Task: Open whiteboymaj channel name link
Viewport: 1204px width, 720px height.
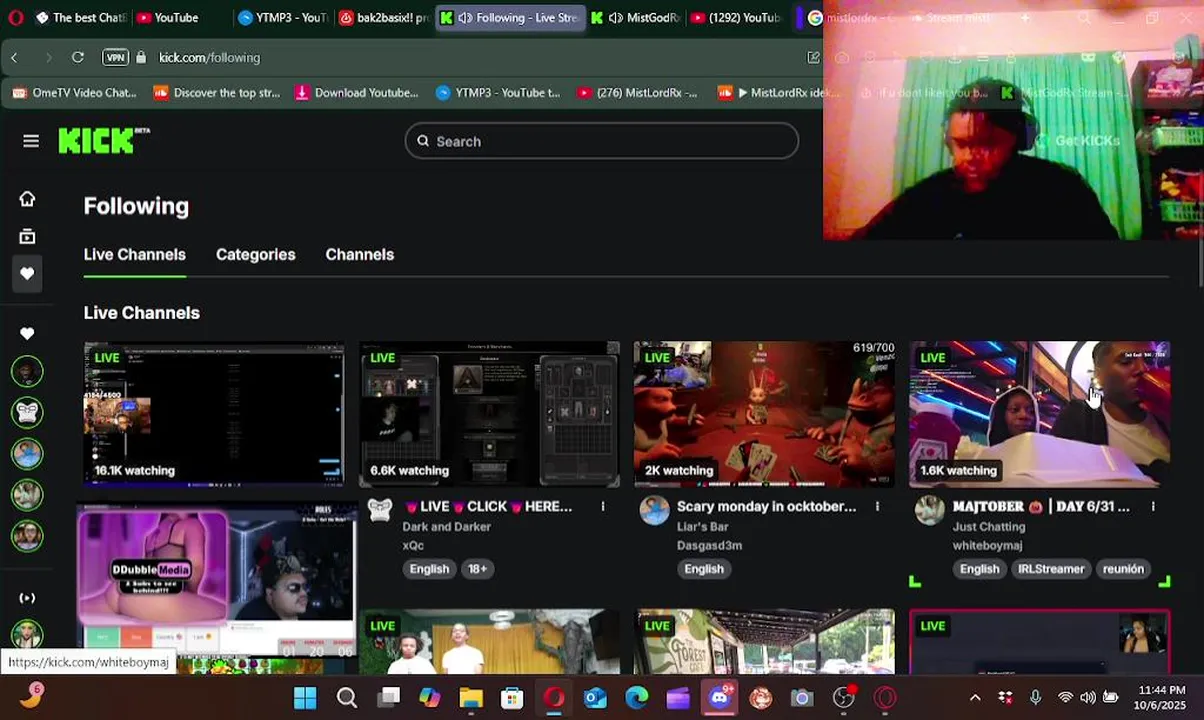Action: click(x=987, y=546)
